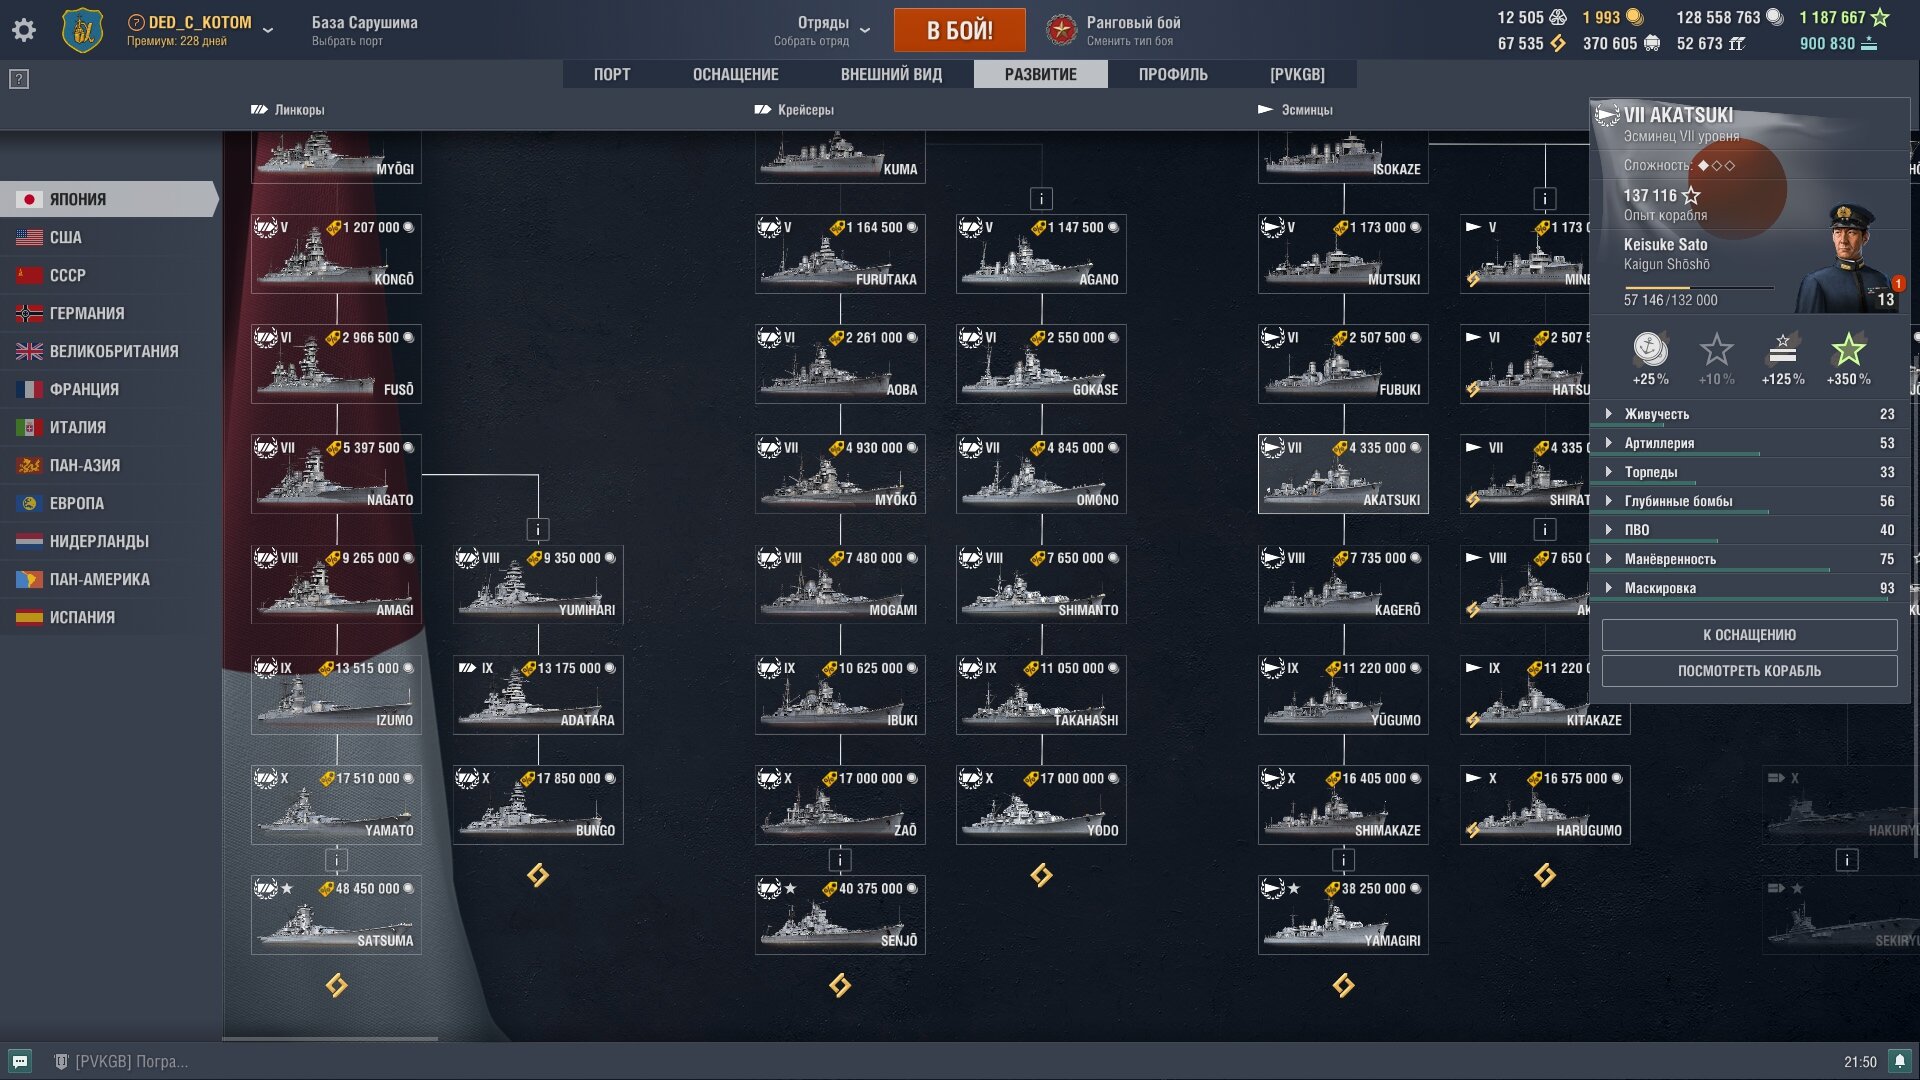Click info icon above Agano branch
1920x1080 pixels.
click(x=1041, y=199)
